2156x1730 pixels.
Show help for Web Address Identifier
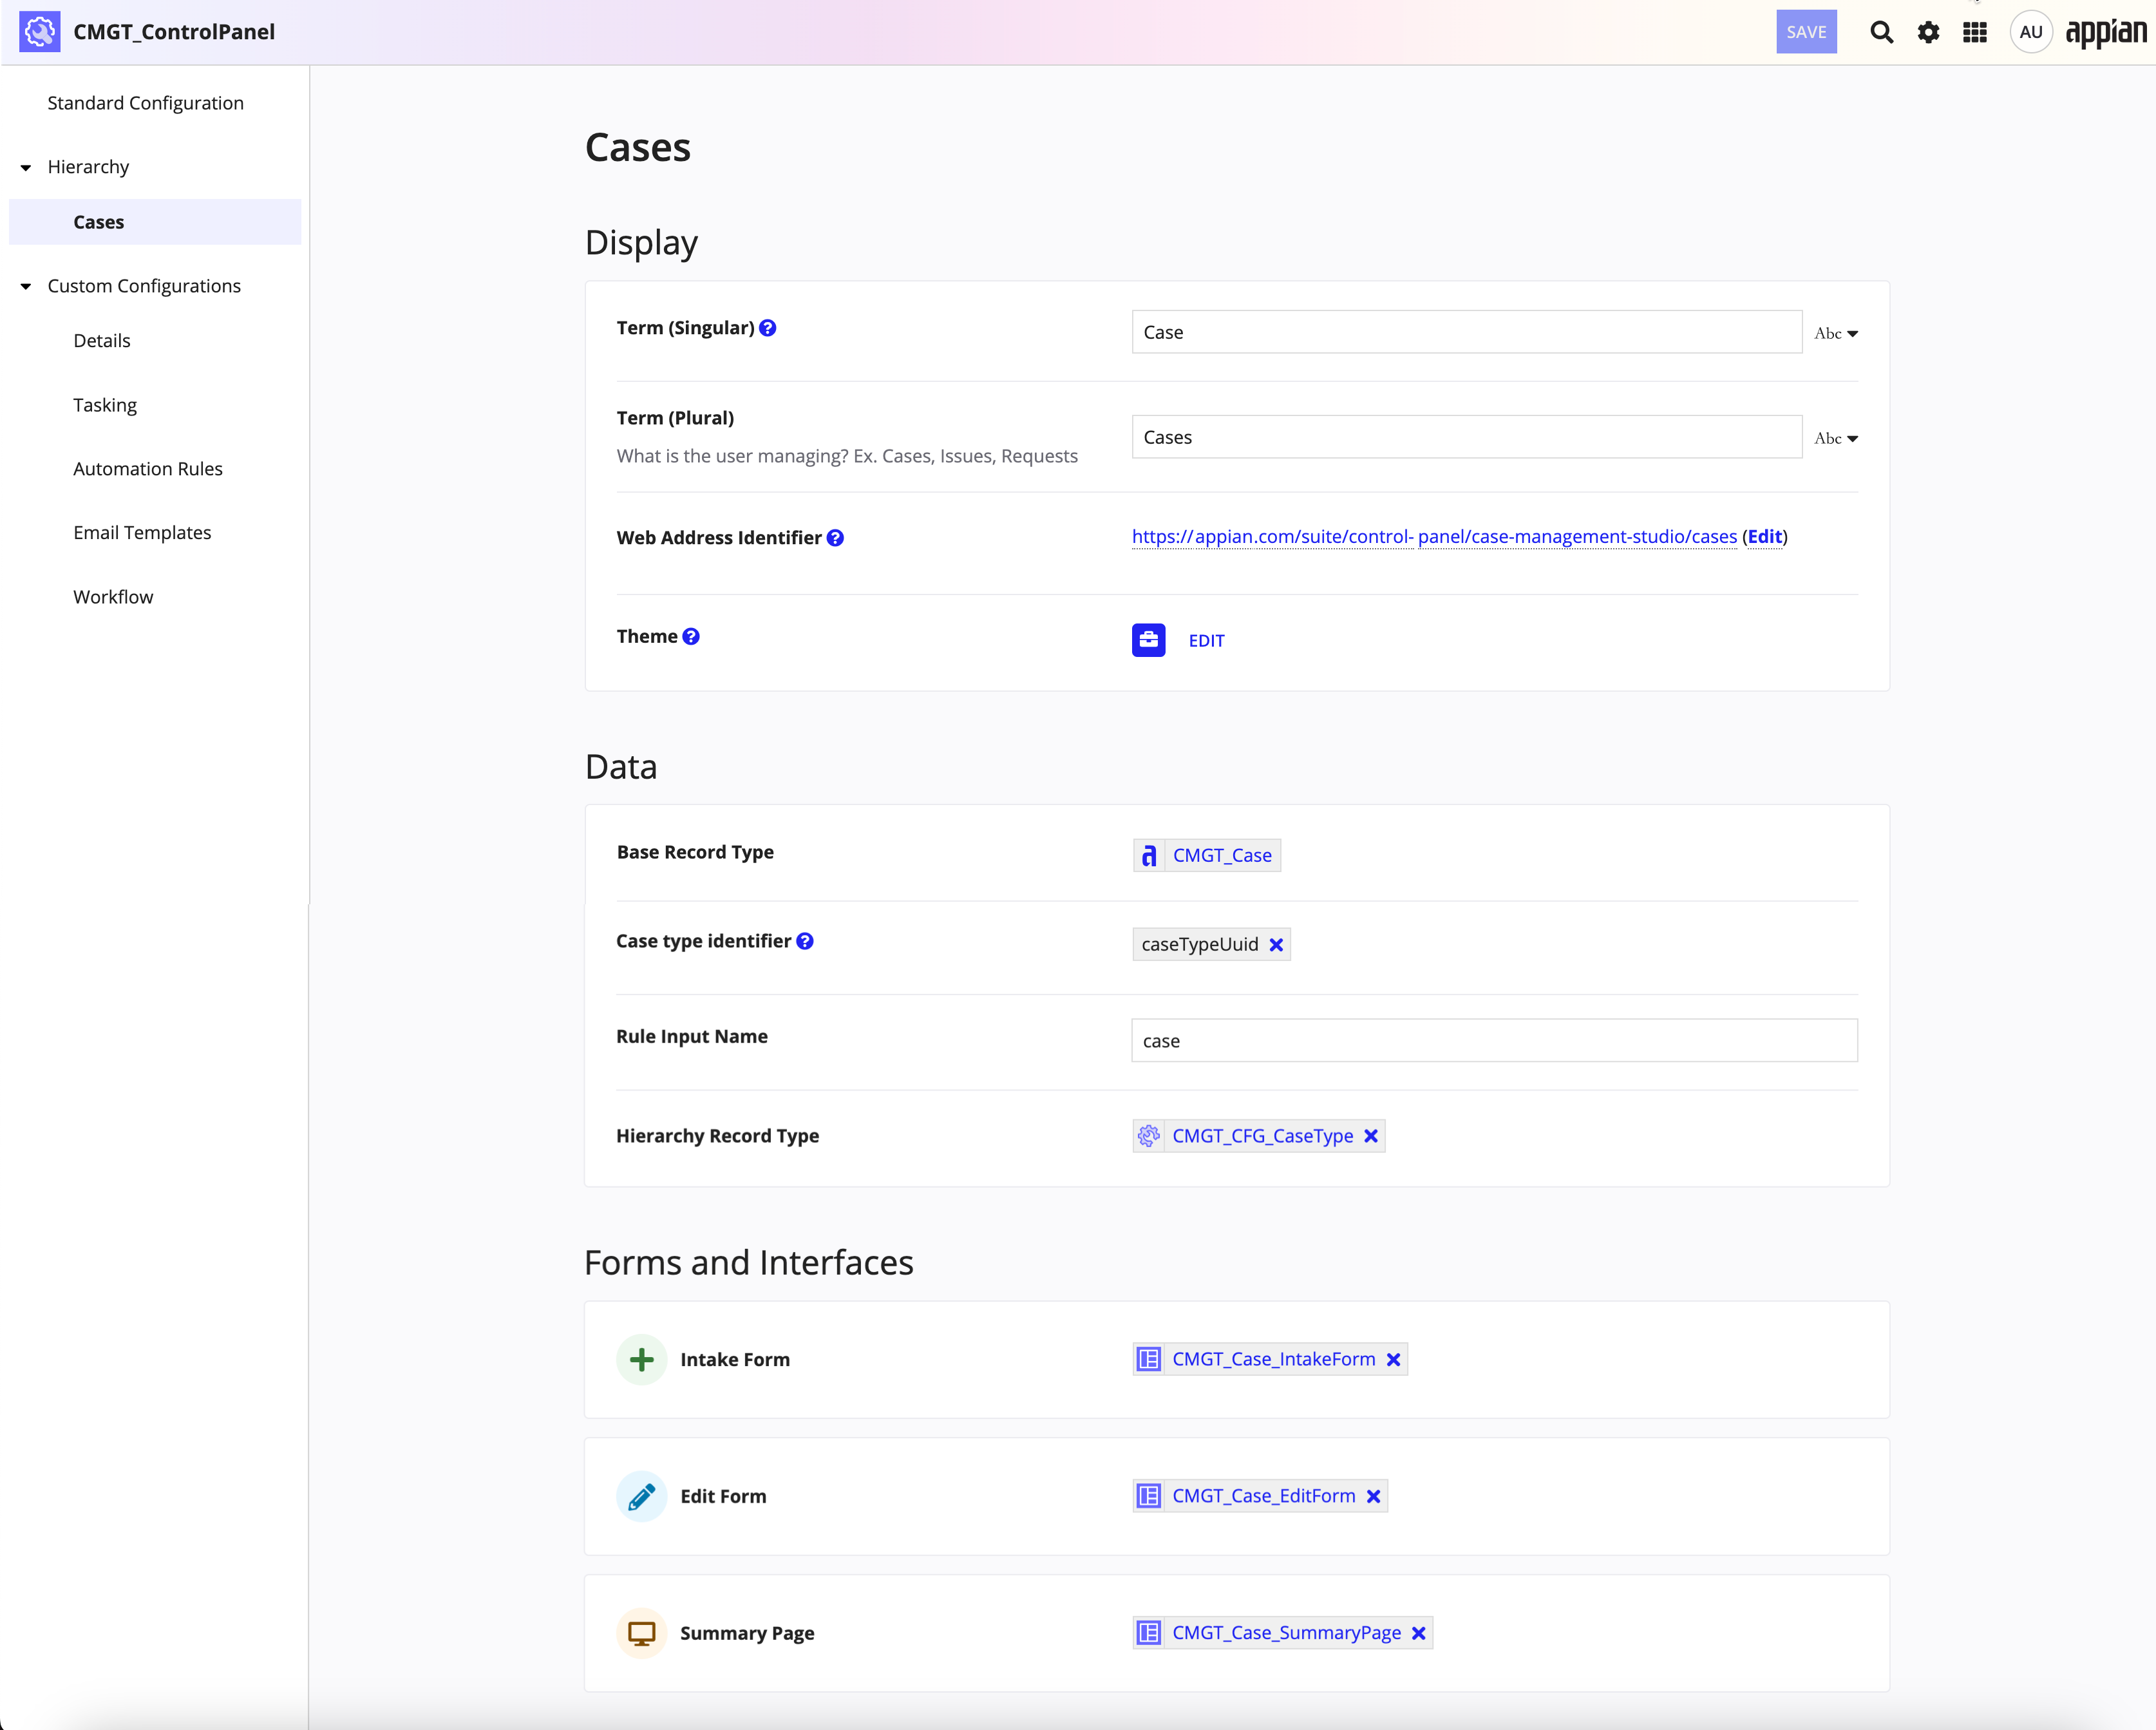coord(835,538)
